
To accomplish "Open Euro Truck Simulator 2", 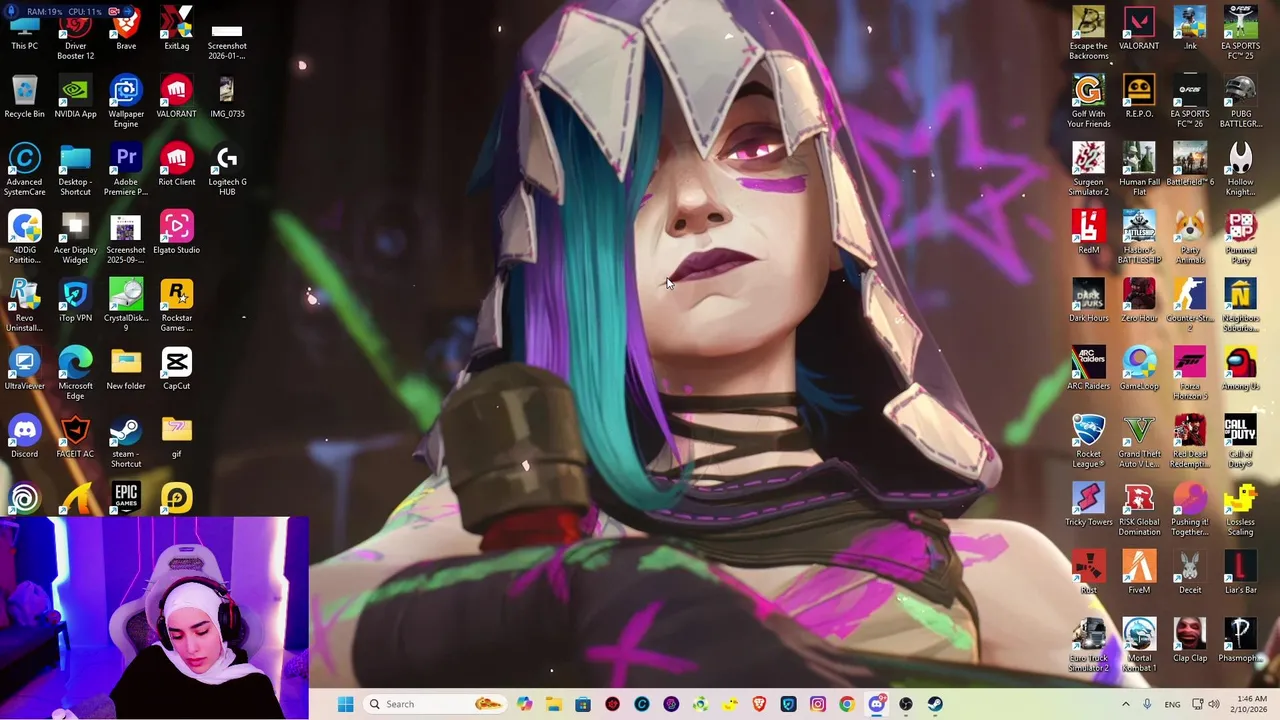I will (1088, 646).
